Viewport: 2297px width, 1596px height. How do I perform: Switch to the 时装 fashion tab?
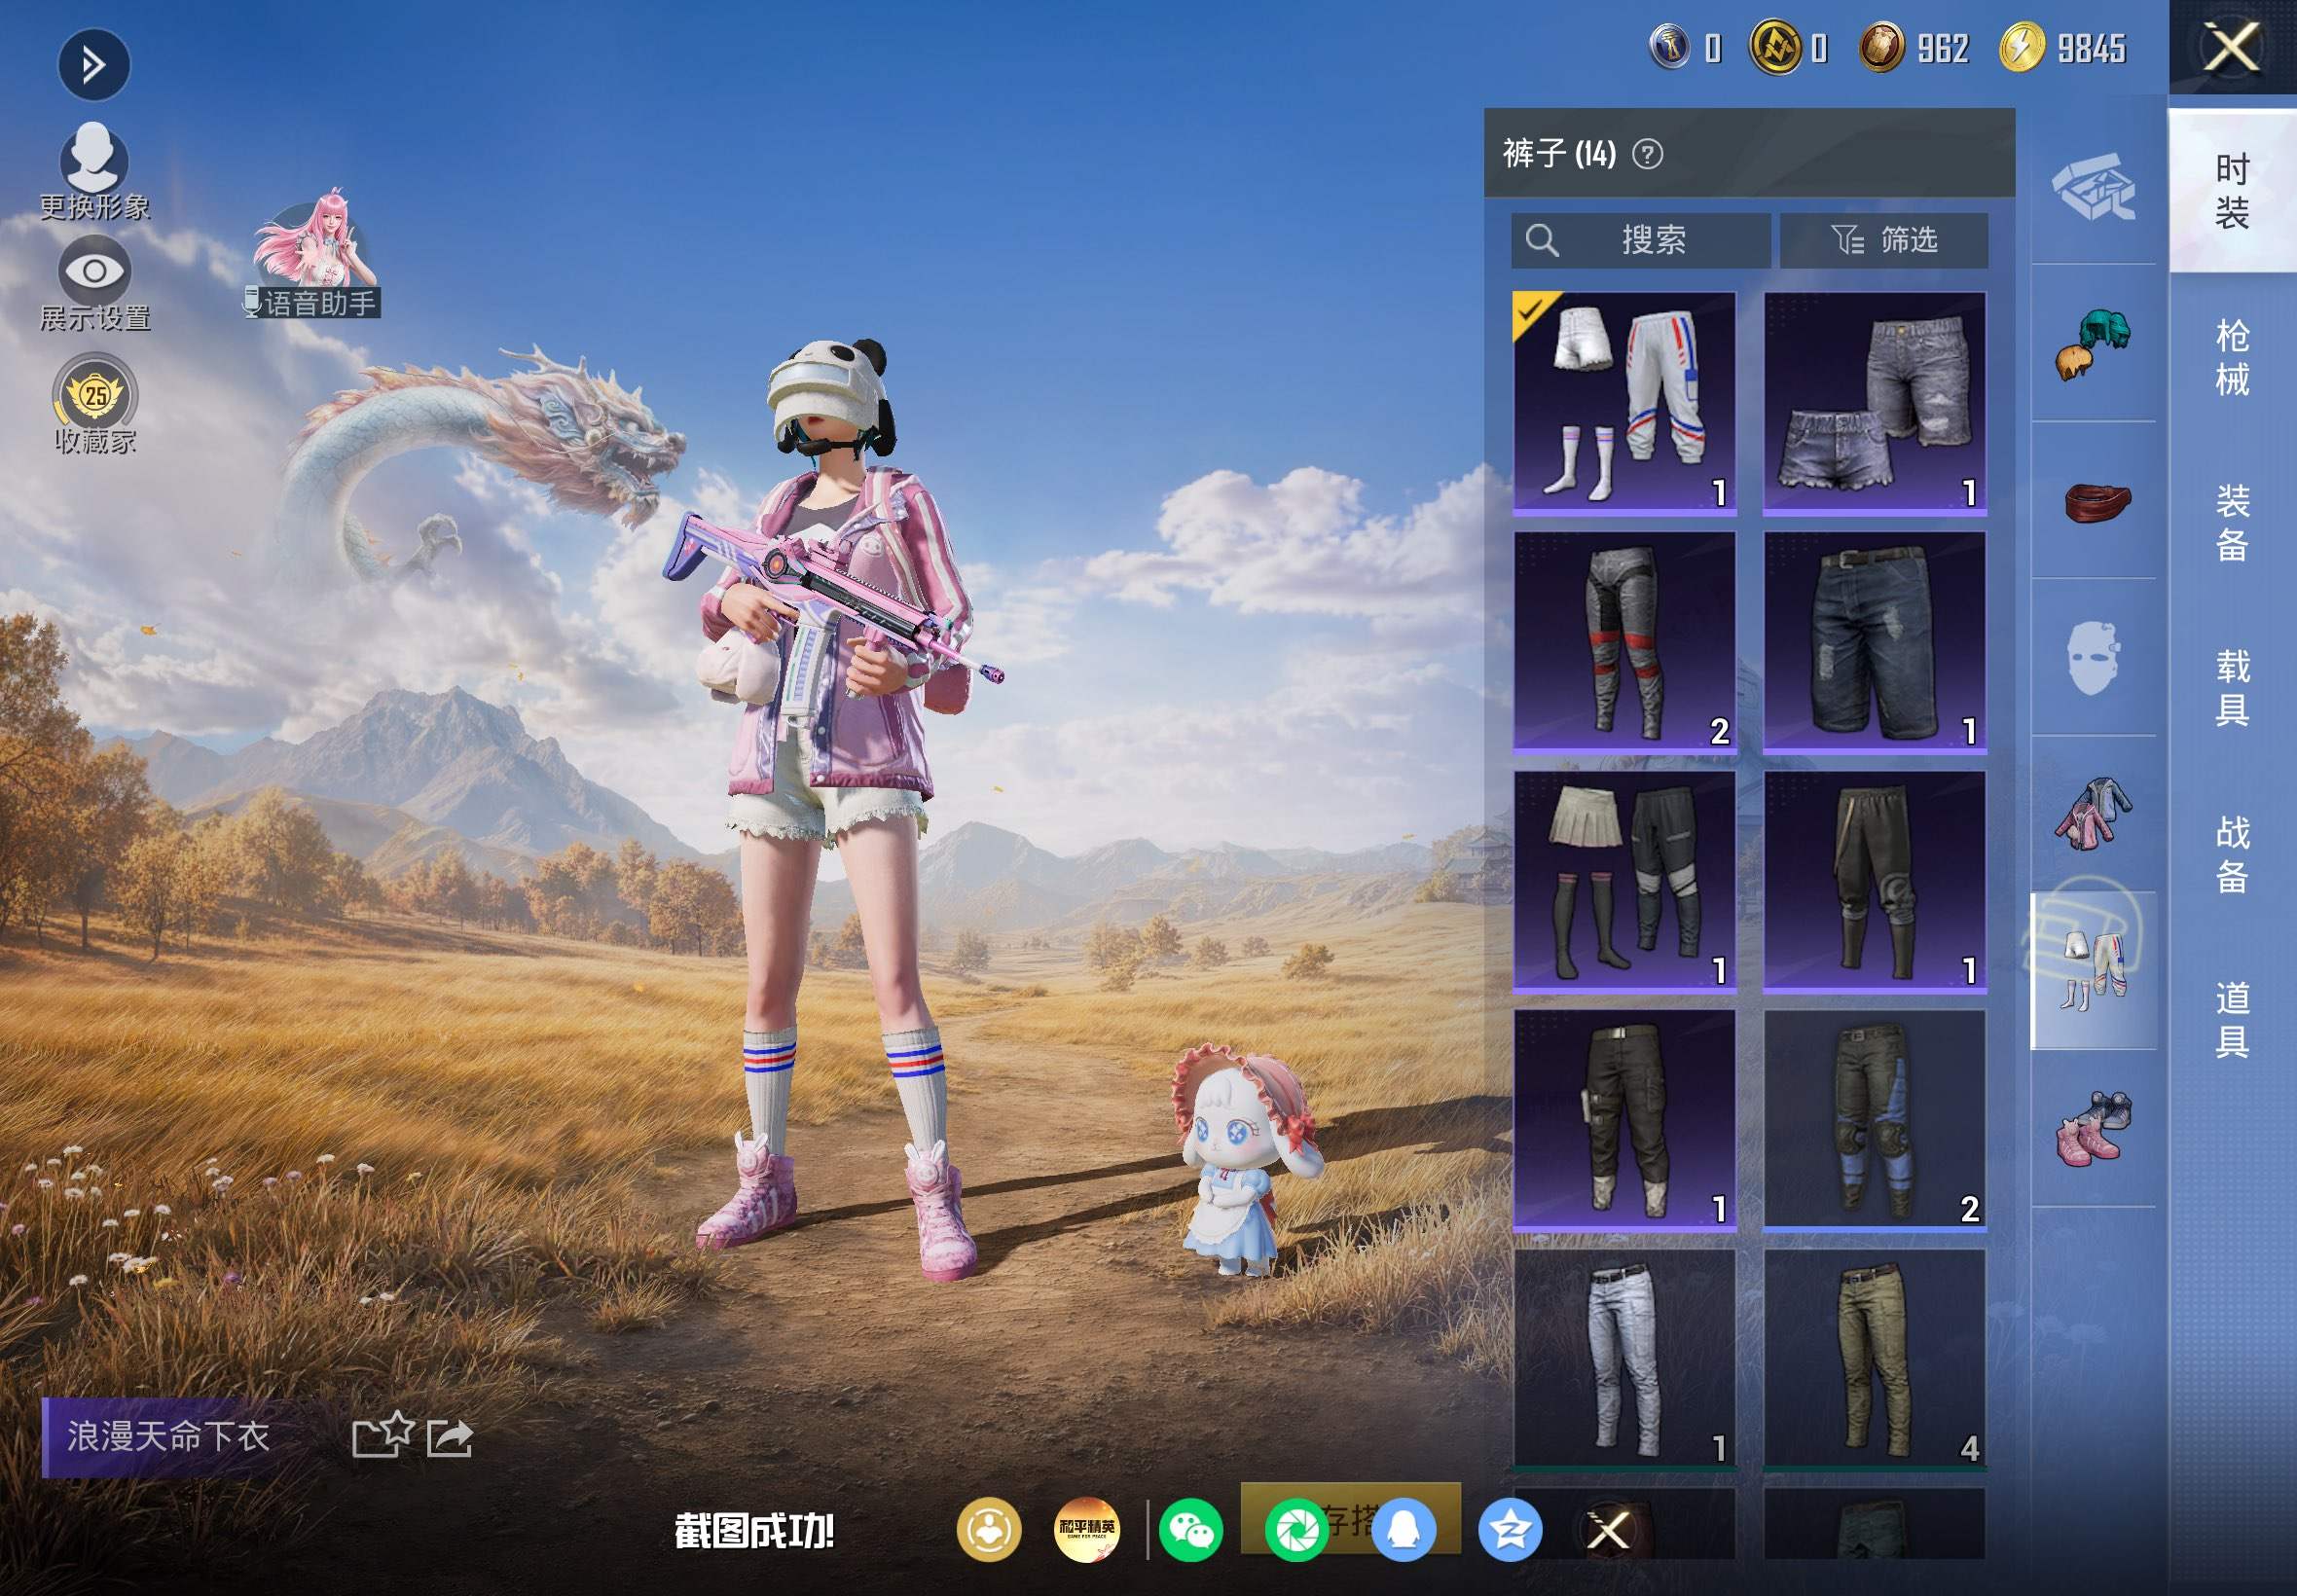(x=2233, y=191)
